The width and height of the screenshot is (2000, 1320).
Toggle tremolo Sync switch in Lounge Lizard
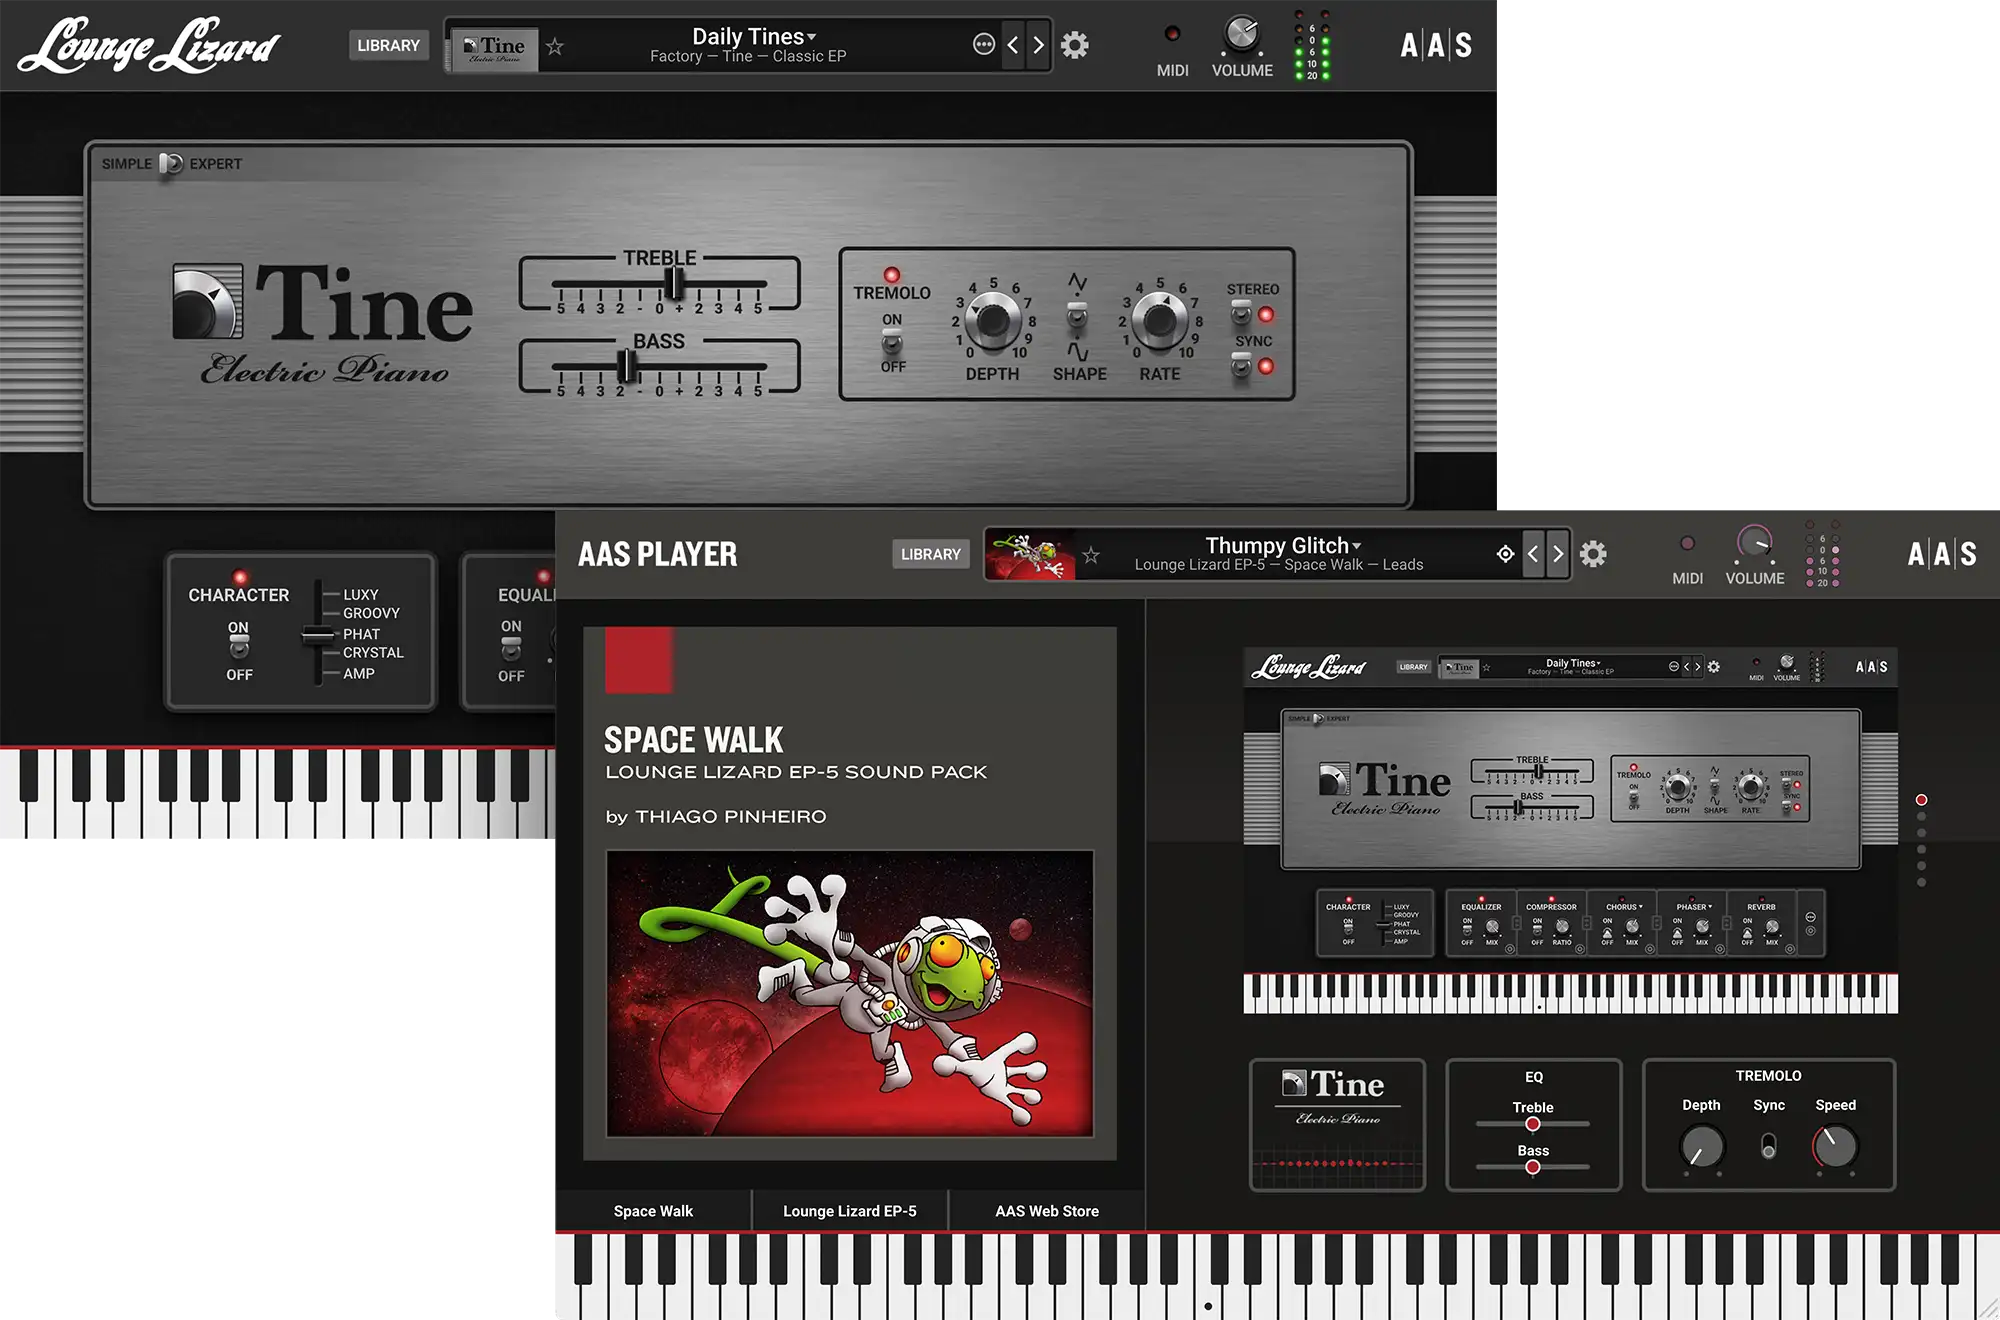coord(1241,367)
